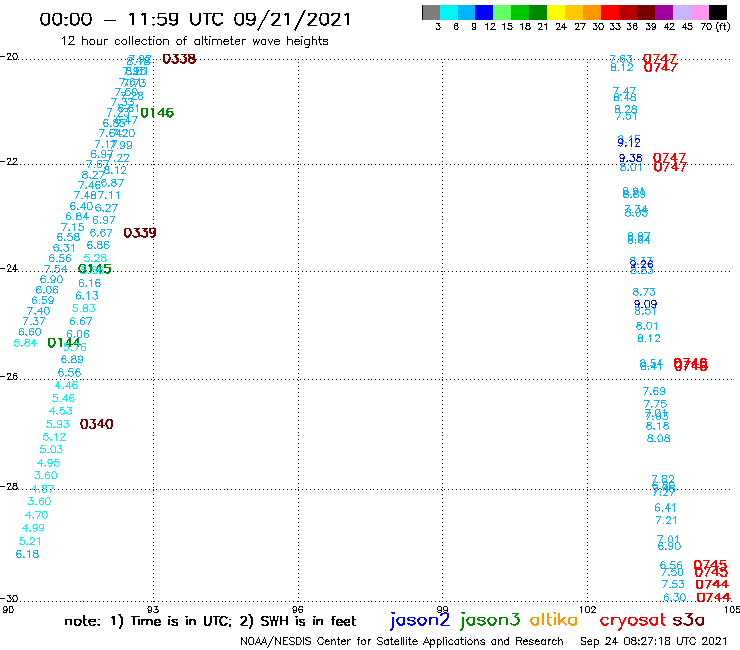The height and width of the screenshot is (650, 740).
Task: Click the wave height value '5.12'
Action: pos(54,437)
